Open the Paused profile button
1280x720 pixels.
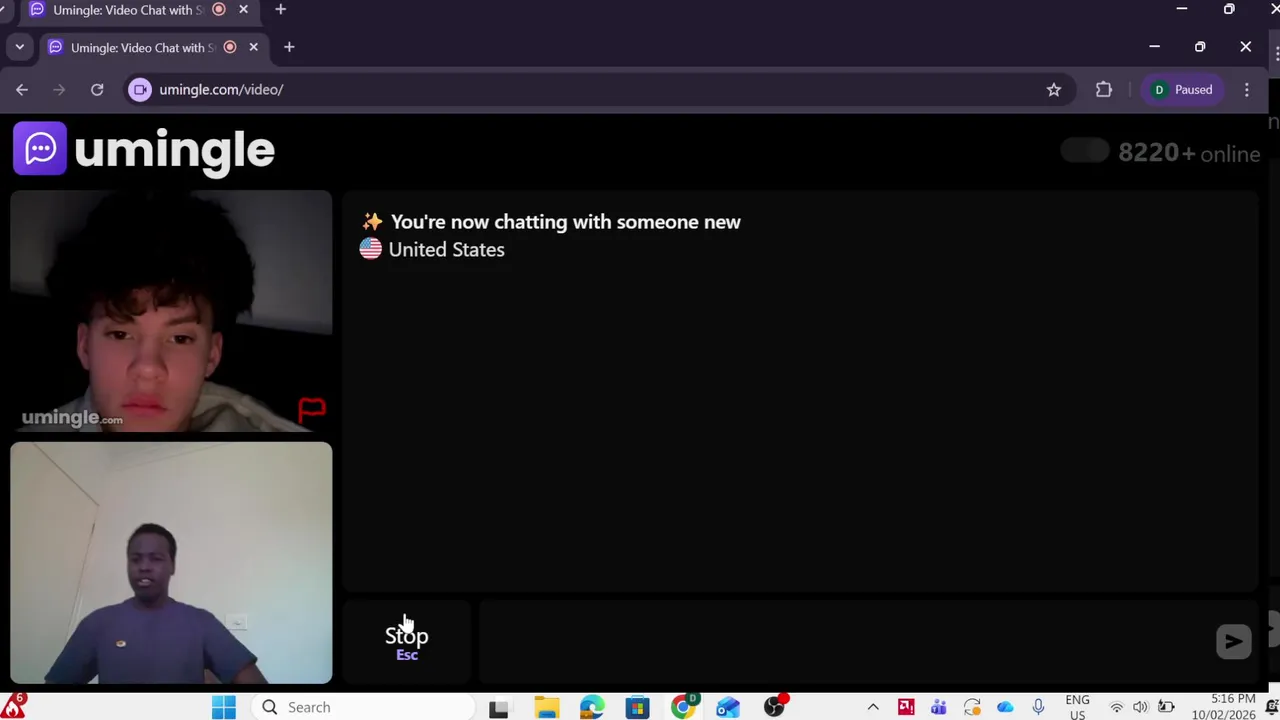tap(1182, 89)
